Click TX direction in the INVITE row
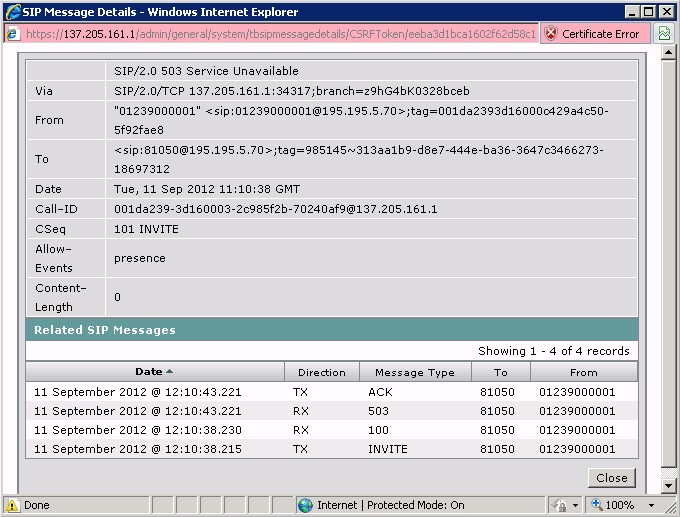This screenshot has width=680, height=517. pos(300,449)
